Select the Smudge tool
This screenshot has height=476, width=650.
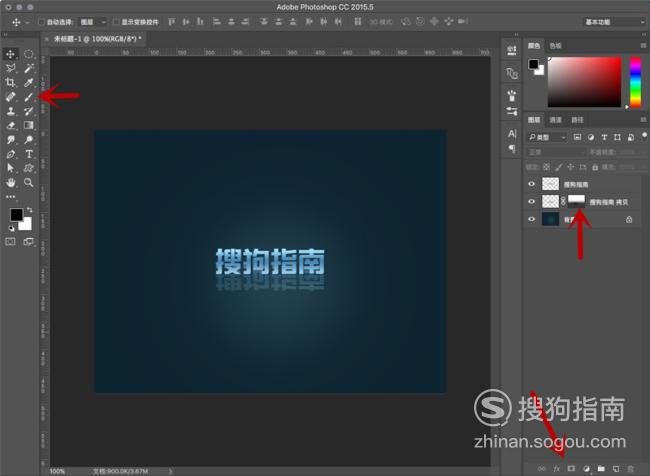10,140
